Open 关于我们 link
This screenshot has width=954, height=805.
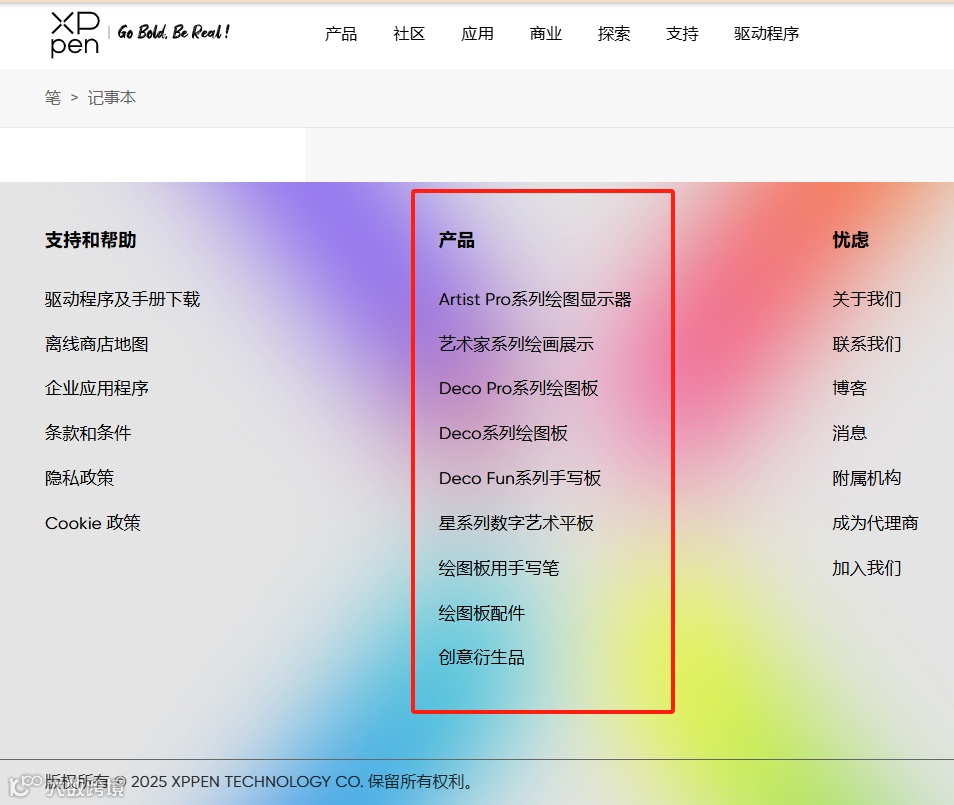point(866,299)
